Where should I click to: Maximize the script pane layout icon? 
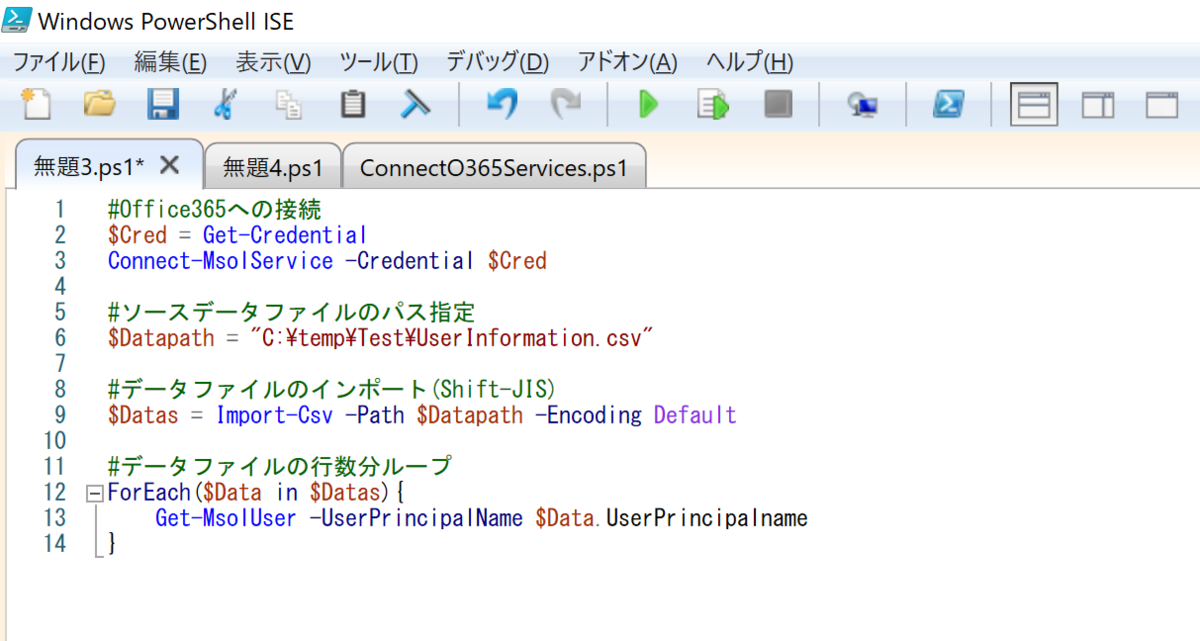tap(1162, 104)
